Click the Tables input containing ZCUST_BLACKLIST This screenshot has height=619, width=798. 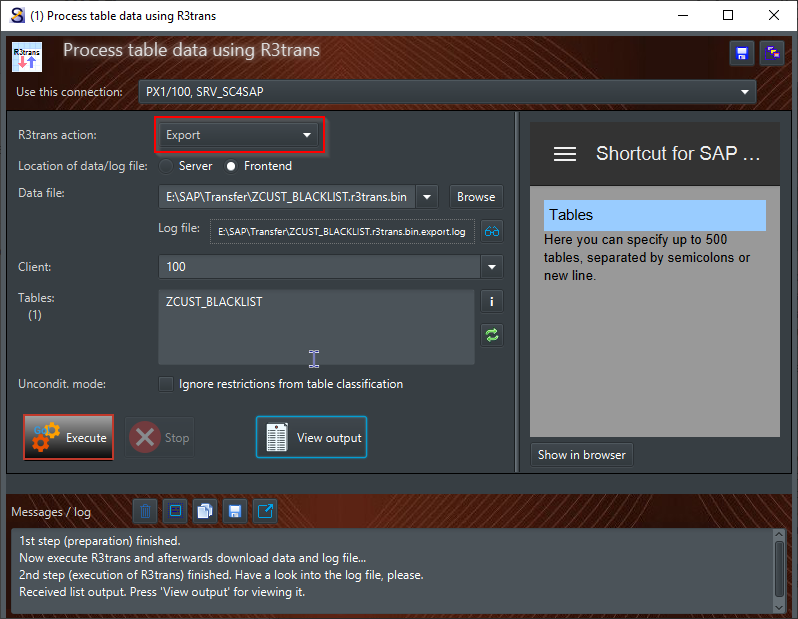(316, 327)
